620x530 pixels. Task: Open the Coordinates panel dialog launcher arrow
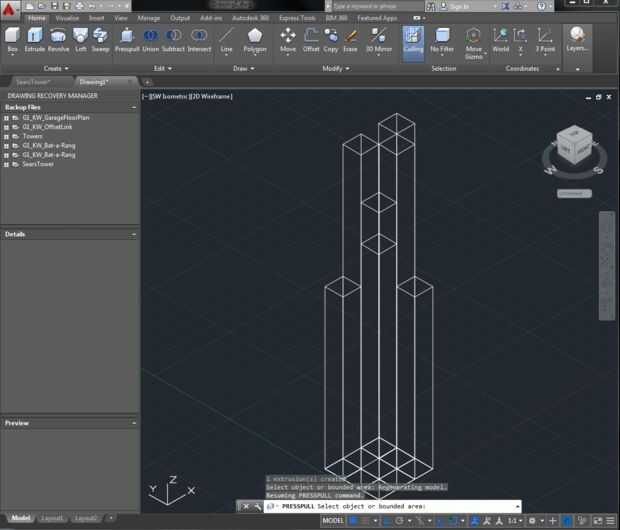pos(558,69)
